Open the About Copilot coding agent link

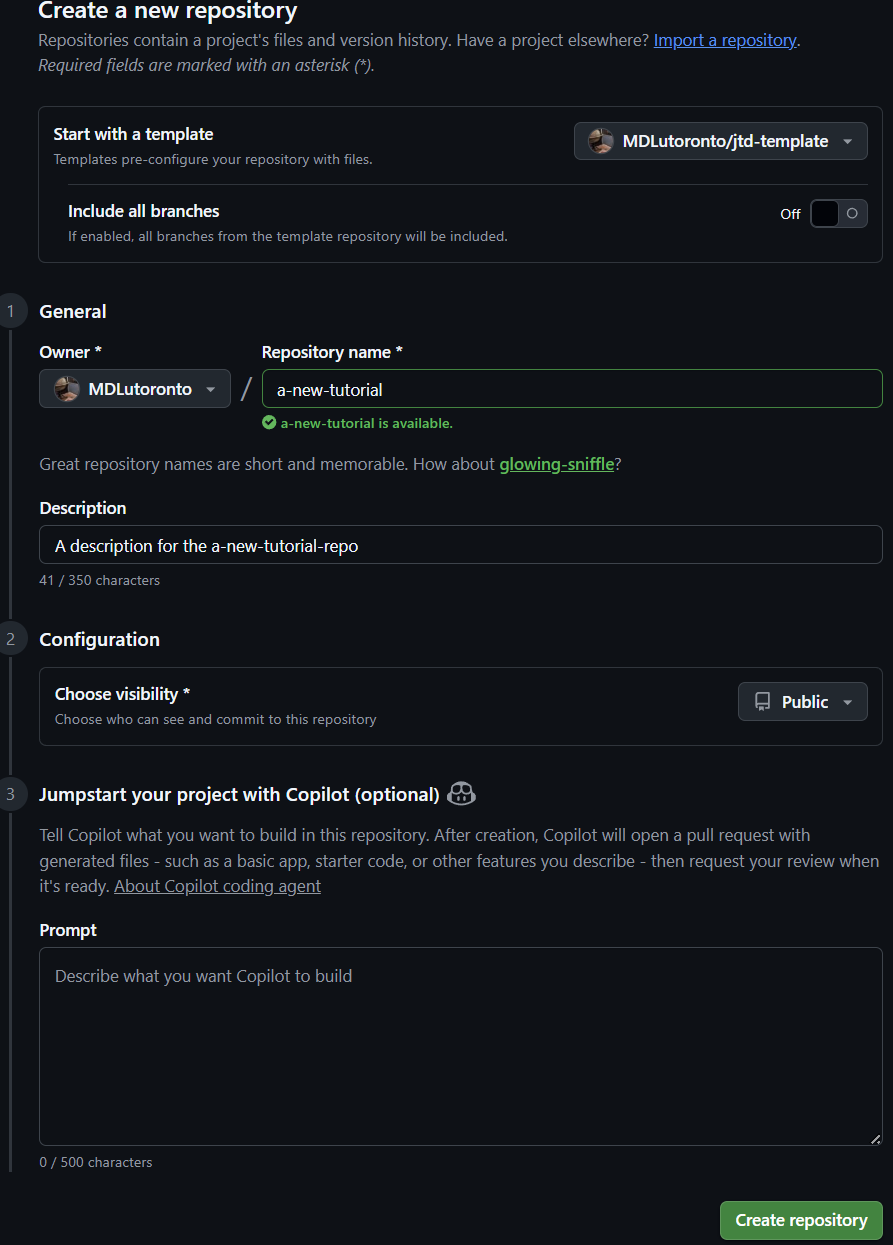click(x=217, y=886)
